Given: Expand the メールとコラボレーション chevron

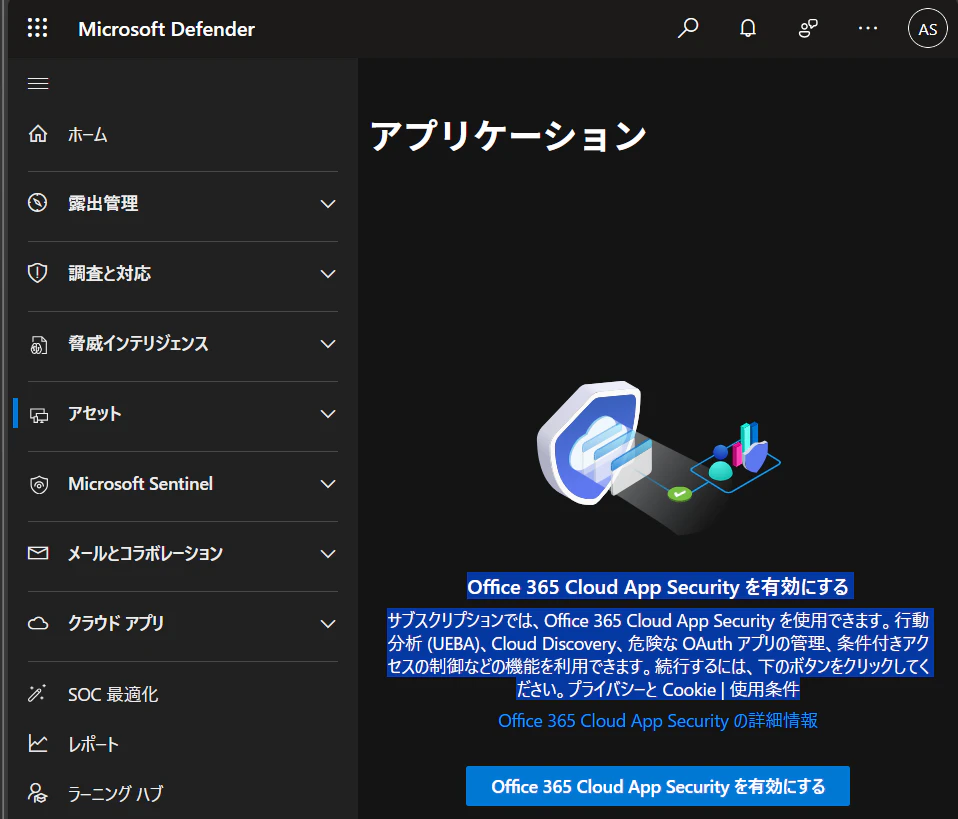Looking at the screenshot, I should [x=328, y=554].
